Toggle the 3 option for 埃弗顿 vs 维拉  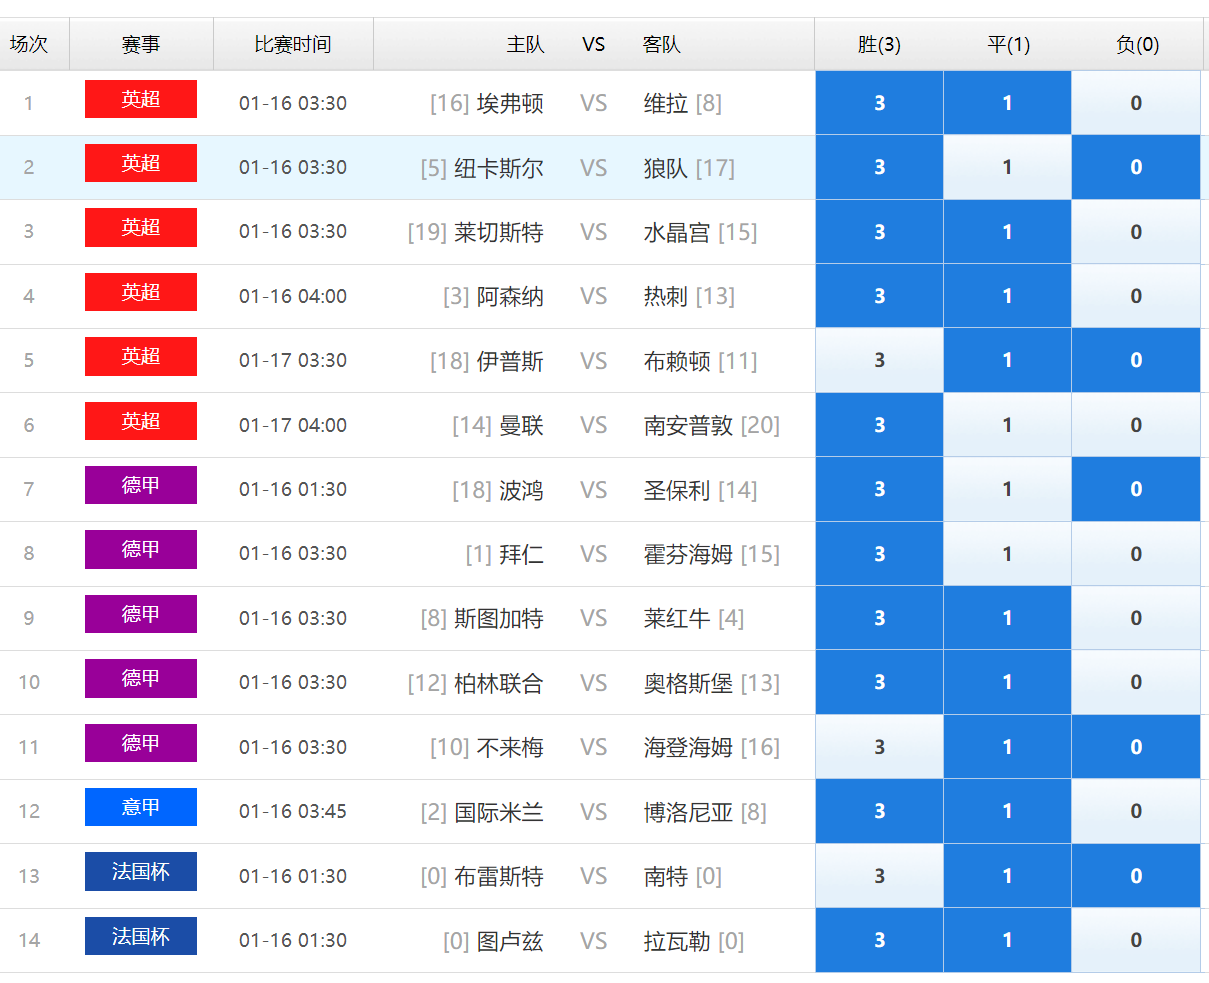(x=879, y=103)
